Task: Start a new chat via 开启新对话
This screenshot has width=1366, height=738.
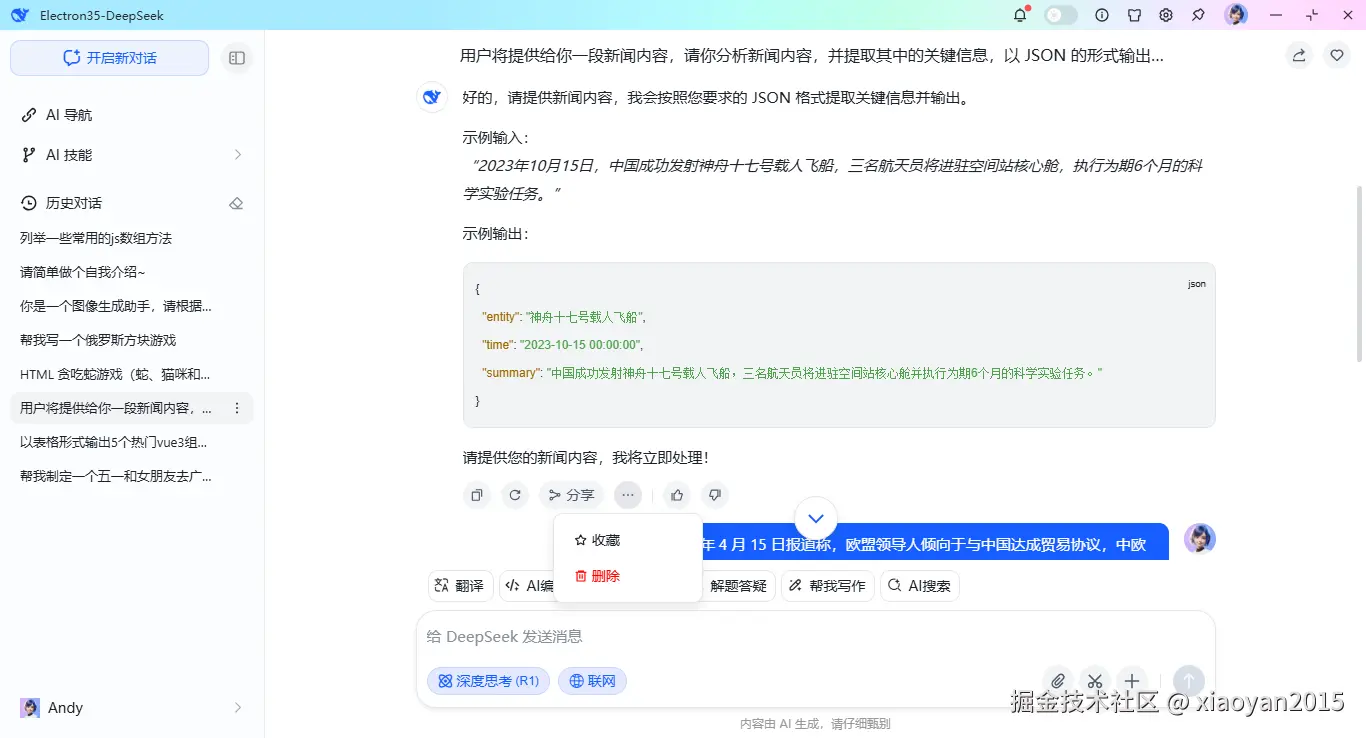Action: (109, 58)
